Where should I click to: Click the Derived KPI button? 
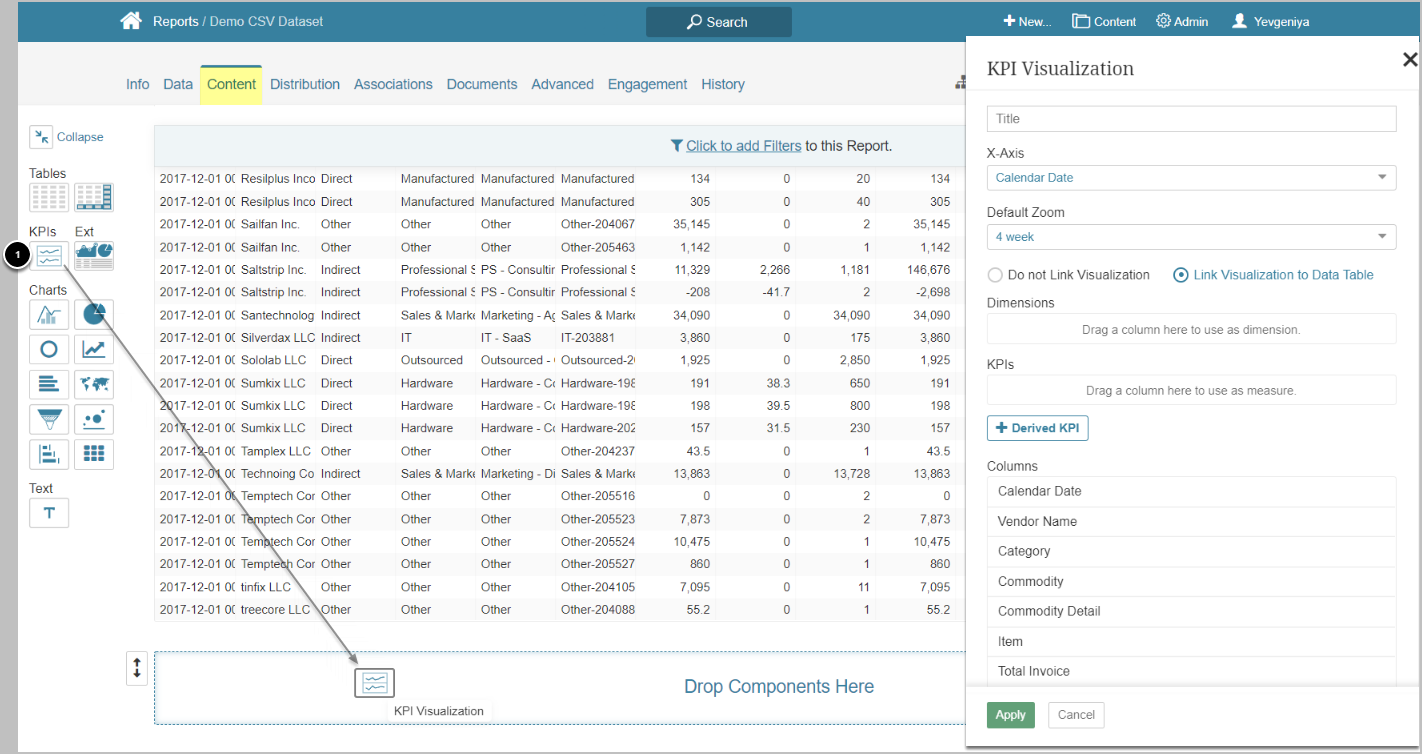coord(1038,428)
